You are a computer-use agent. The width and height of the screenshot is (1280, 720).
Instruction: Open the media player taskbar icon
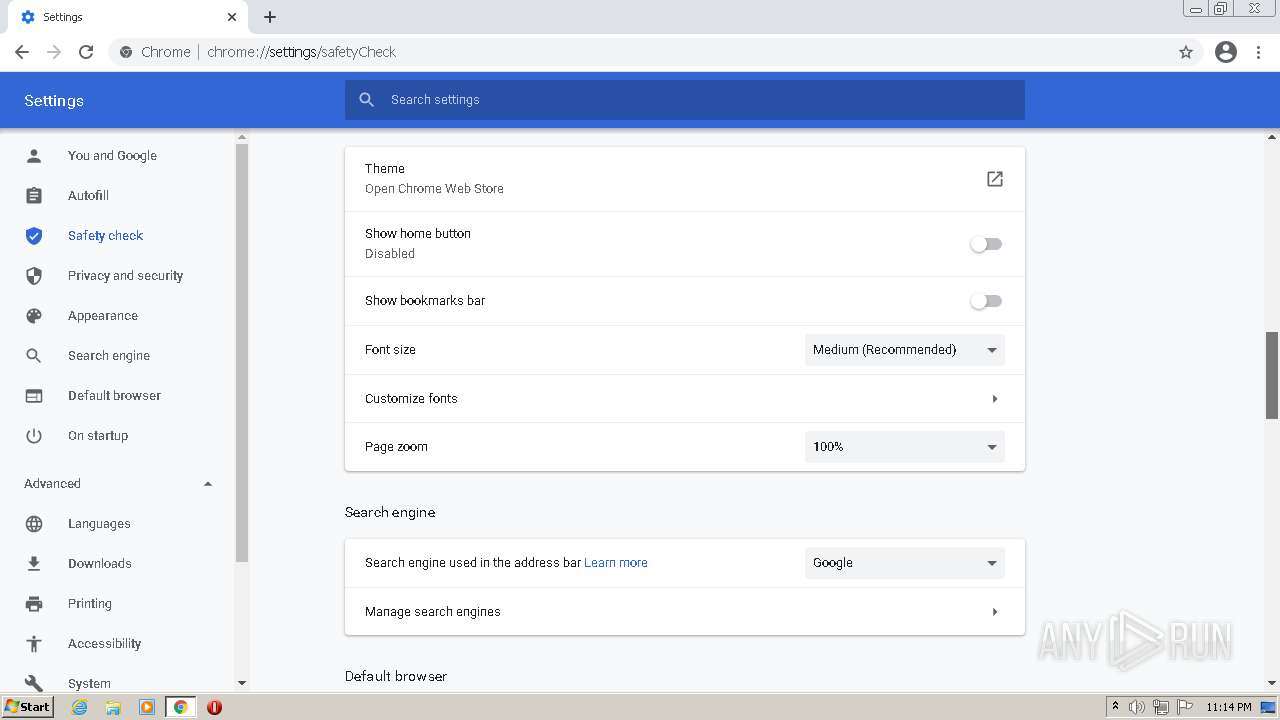[147, 707]
